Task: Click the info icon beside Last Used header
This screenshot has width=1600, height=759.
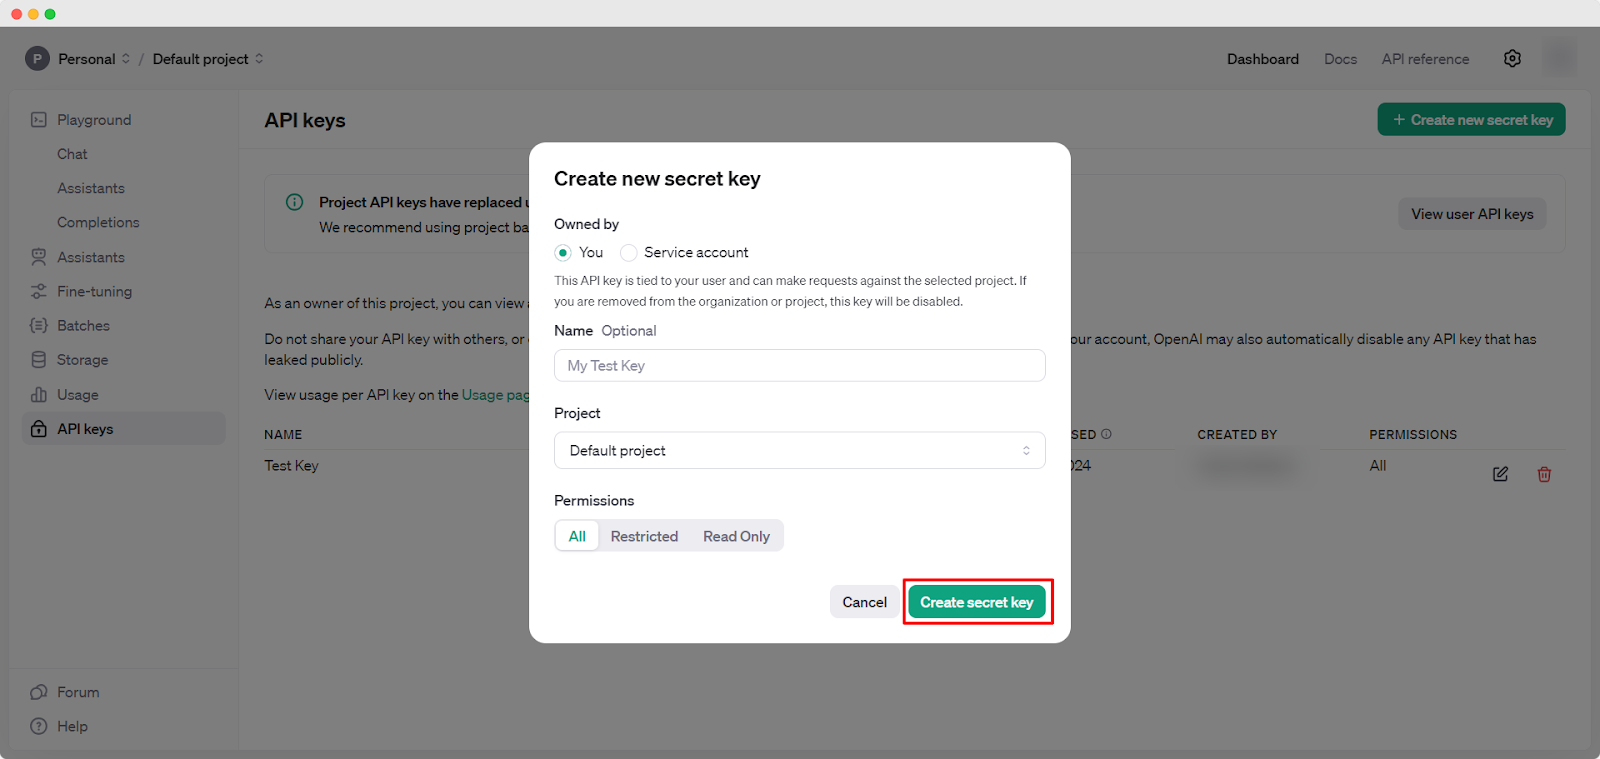Action: point(1106,434)
